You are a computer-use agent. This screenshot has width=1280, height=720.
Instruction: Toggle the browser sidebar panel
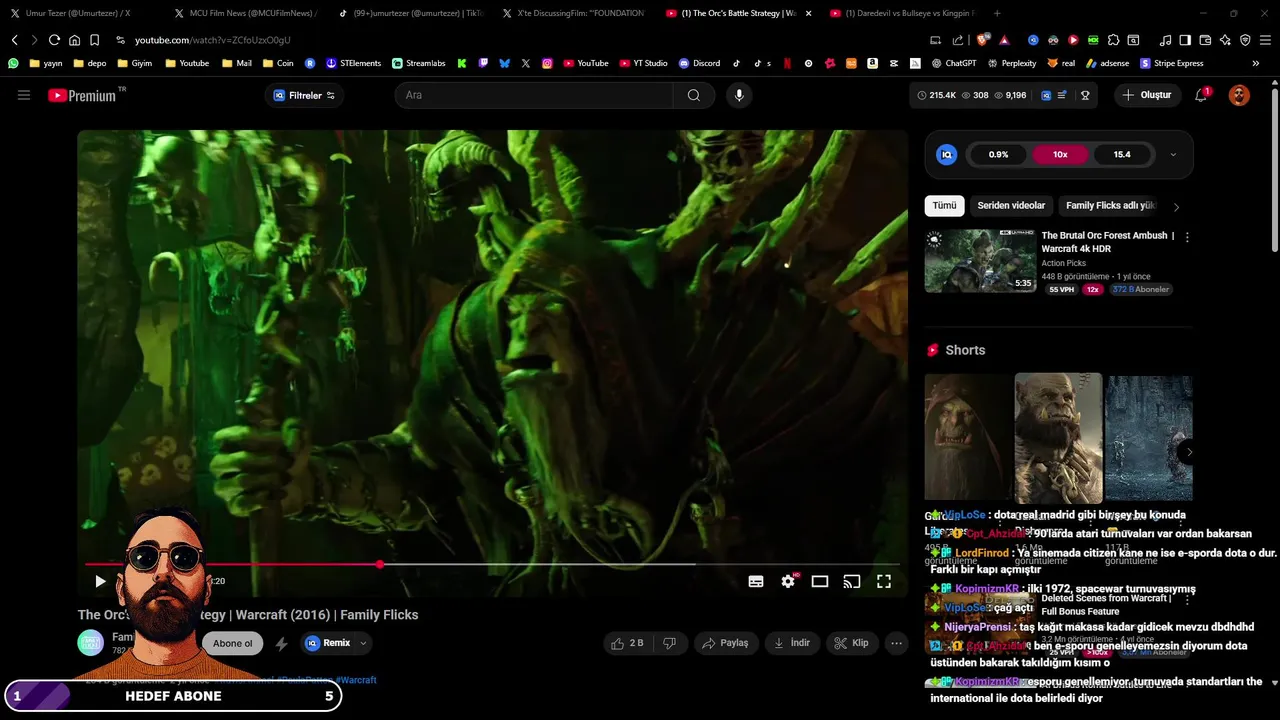coord(1185,40)
